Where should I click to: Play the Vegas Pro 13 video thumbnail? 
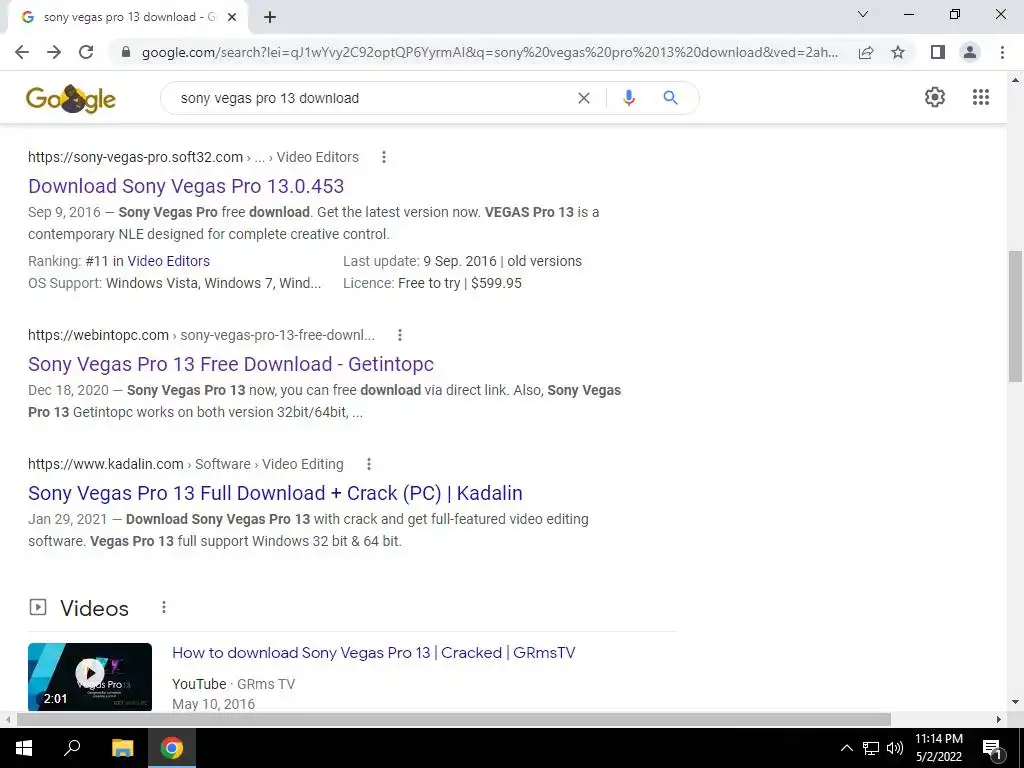[90, 677]
